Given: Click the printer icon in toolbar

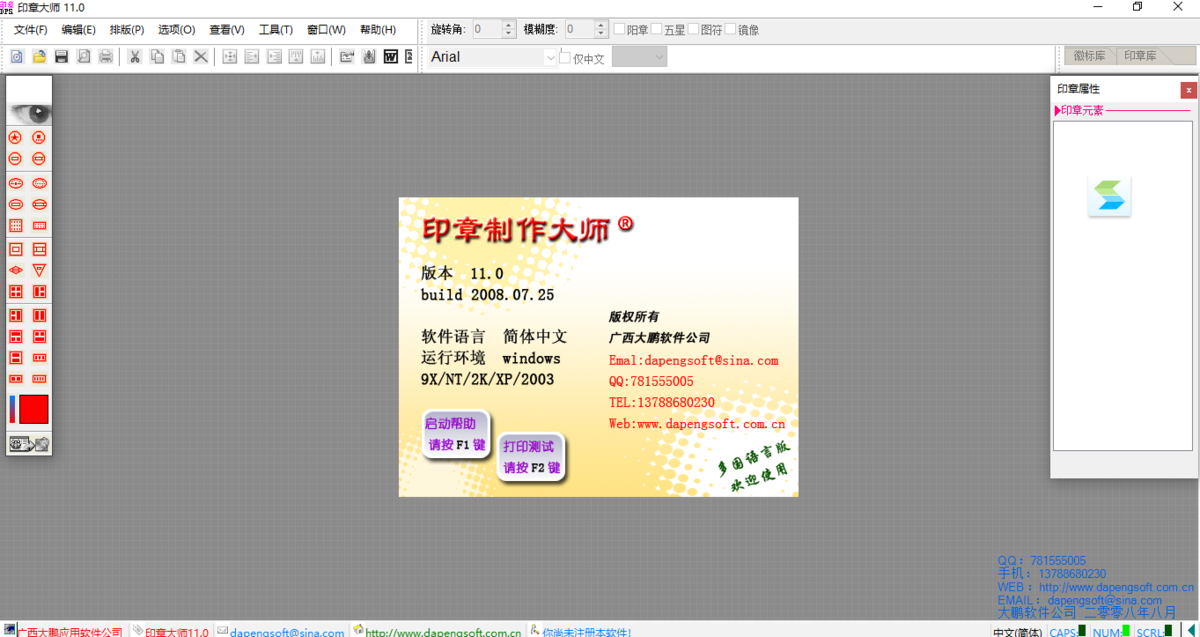Looking at the screenshot, I should click(x=105, y=57).
